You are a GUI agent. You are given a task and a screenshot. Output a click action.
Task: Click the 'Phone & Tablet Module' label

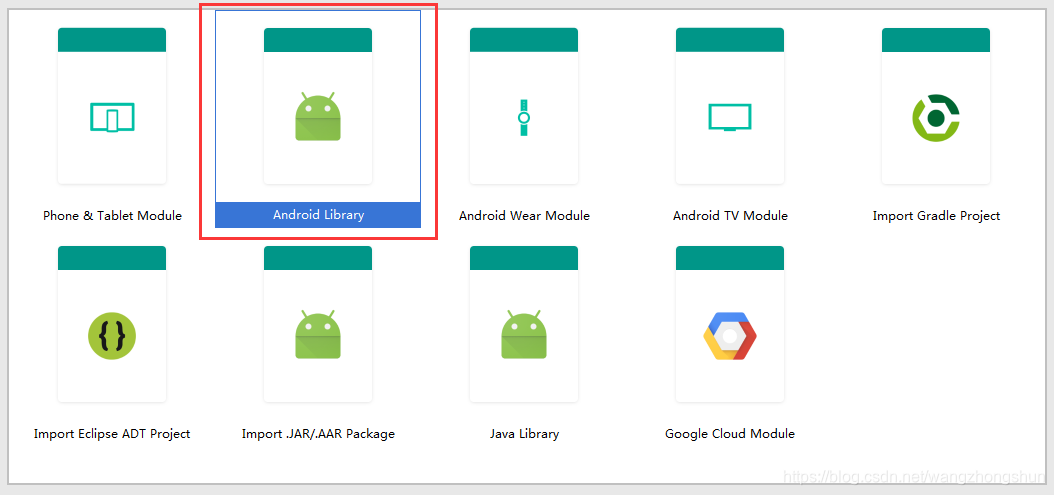pyautogui.click(x=112, y=216)
